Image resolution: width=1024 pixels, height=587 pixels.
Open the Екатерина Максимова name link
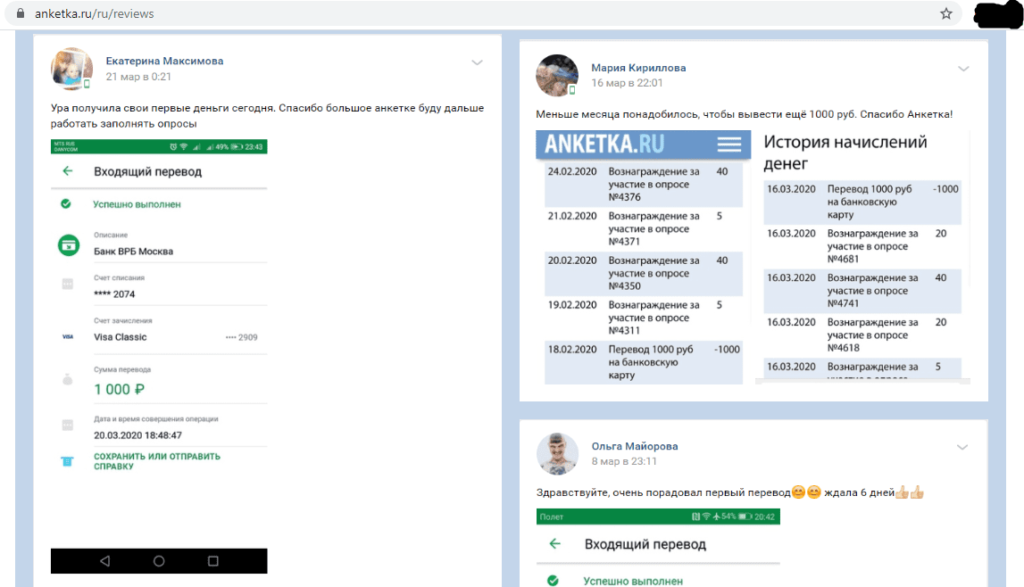click(165, 61)
